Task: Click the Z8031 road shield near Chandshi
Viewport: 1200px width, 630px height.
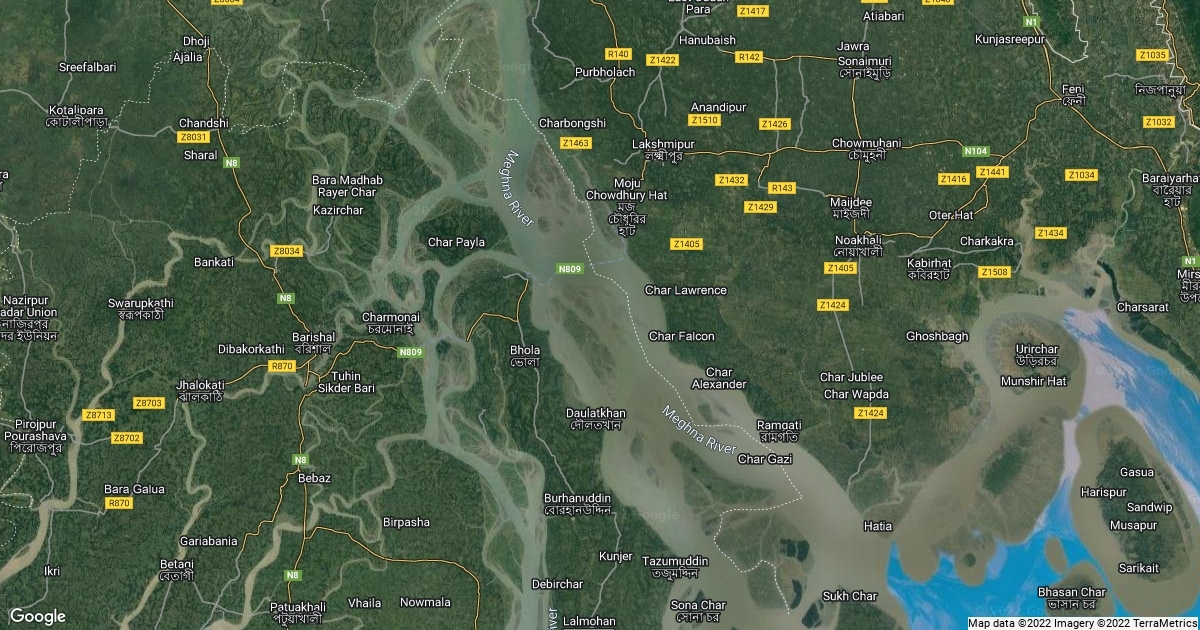Action: coord(194,136)
